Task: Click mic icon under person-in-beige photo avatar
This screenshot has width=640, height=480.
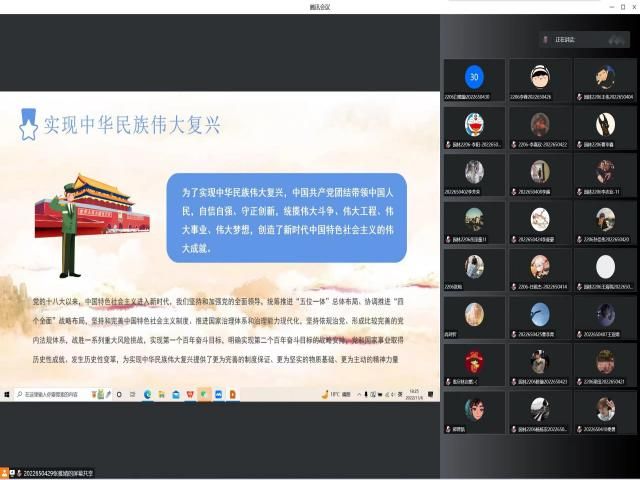Action: point(514,382)
